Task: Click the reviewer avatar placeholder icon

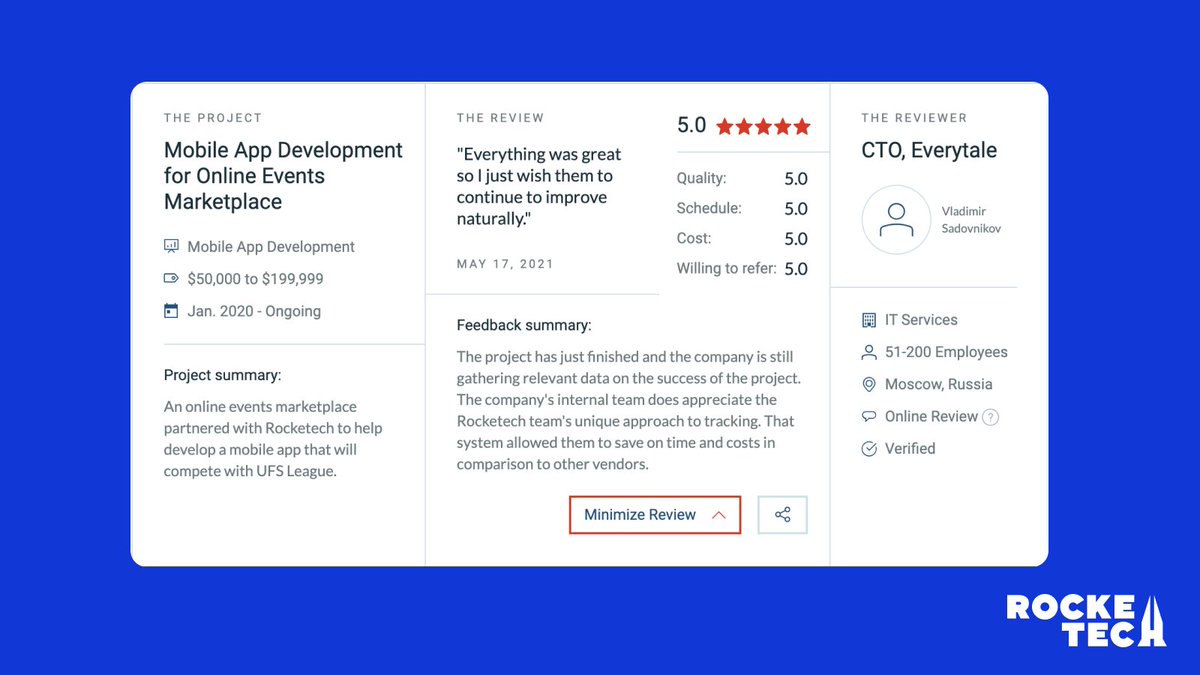Action: pos(896,220)
